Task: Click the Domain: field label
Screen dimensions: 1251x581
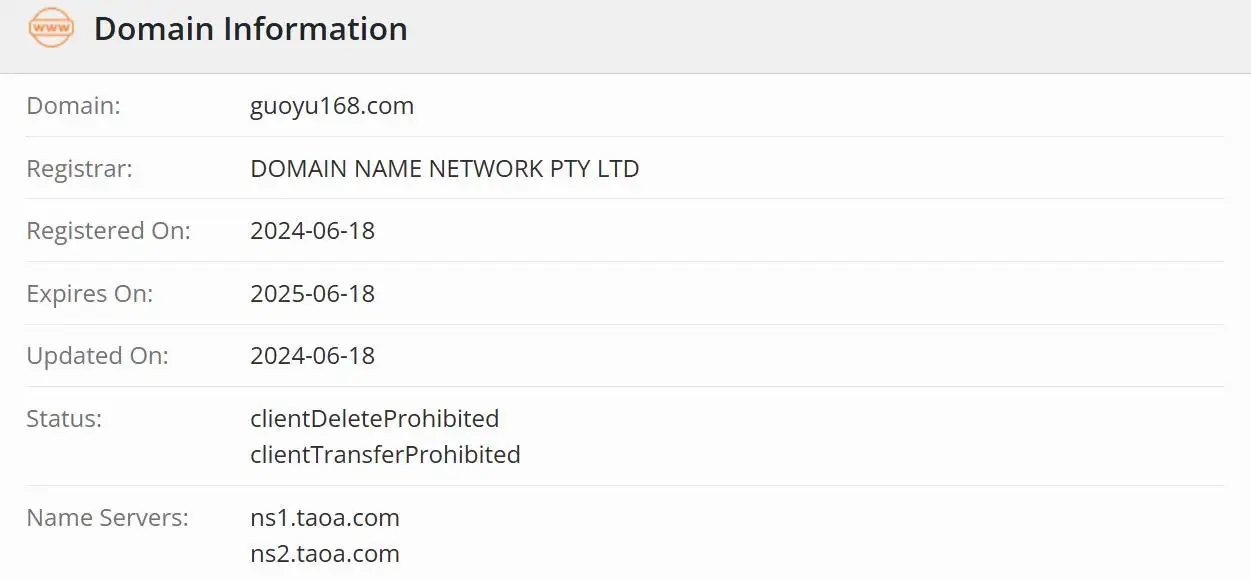Action: pos(73,106)
